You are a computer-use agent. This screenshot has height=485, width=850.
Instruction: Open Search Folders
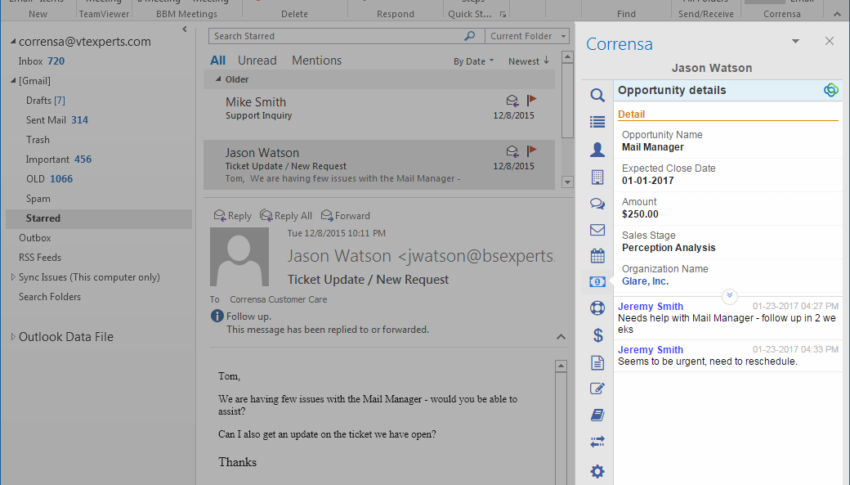(x=49, y=296)
